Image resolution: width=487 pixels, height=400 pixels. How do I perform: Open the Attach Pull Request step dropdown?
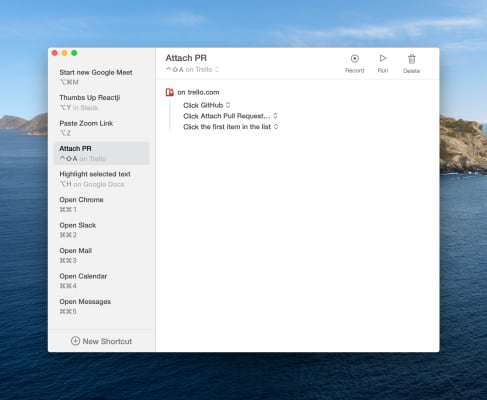coord(275,116)
